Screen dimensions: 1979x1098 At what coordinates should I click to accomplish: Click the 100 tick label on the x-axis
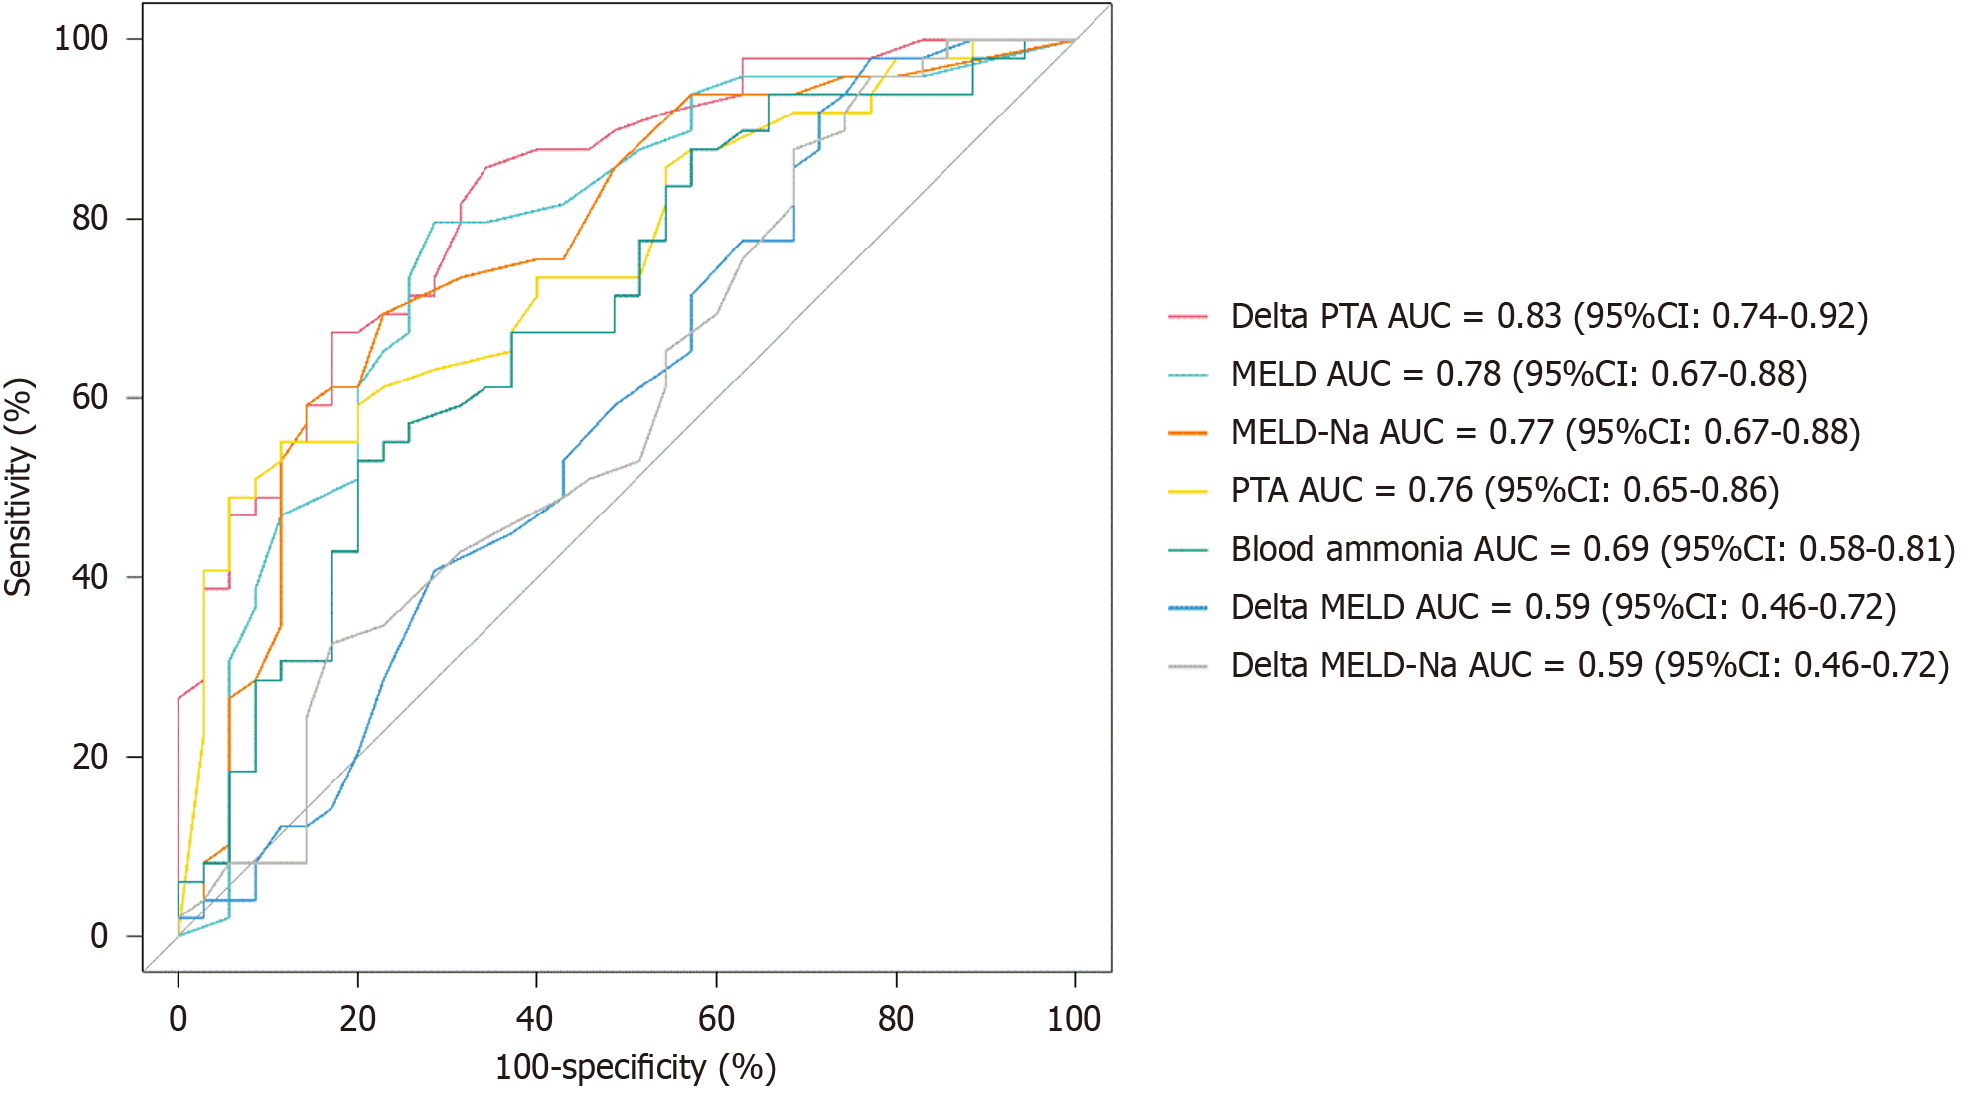coord(1074,1019)
